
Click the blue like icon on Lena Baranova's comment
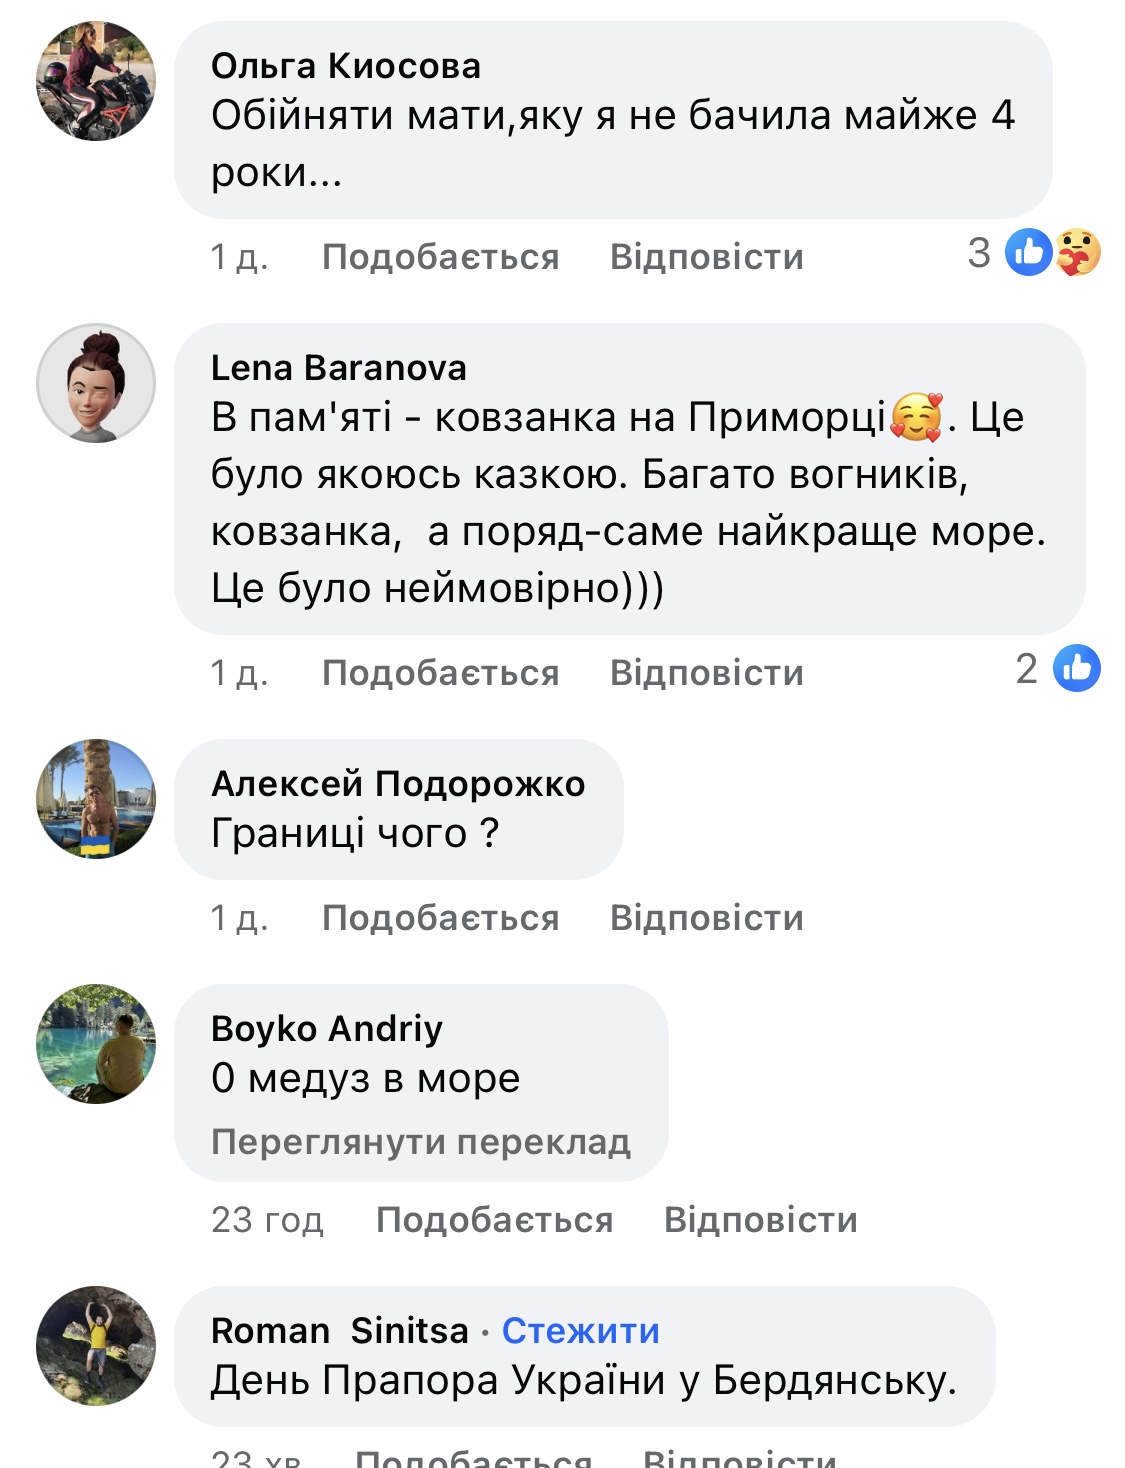click(1076, 668)
